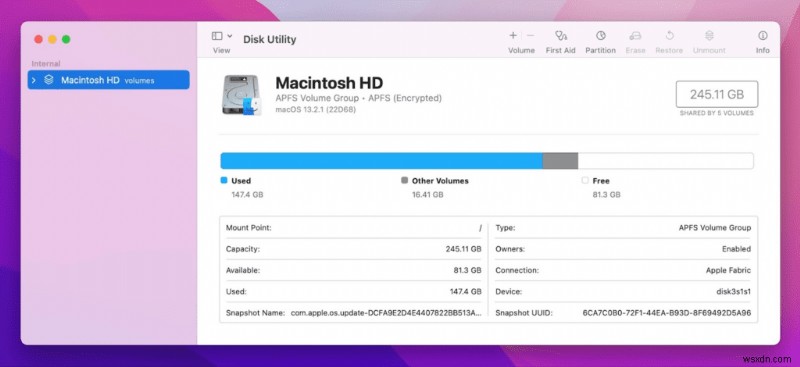
Task: Click the Internal sidebar section header
Action: [46, 63]
